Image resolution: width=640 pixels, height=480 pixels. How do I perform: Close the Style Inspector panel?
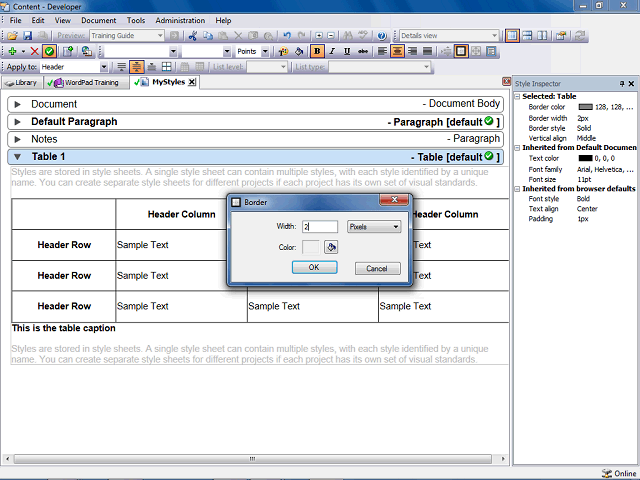(x=631, y=84)
